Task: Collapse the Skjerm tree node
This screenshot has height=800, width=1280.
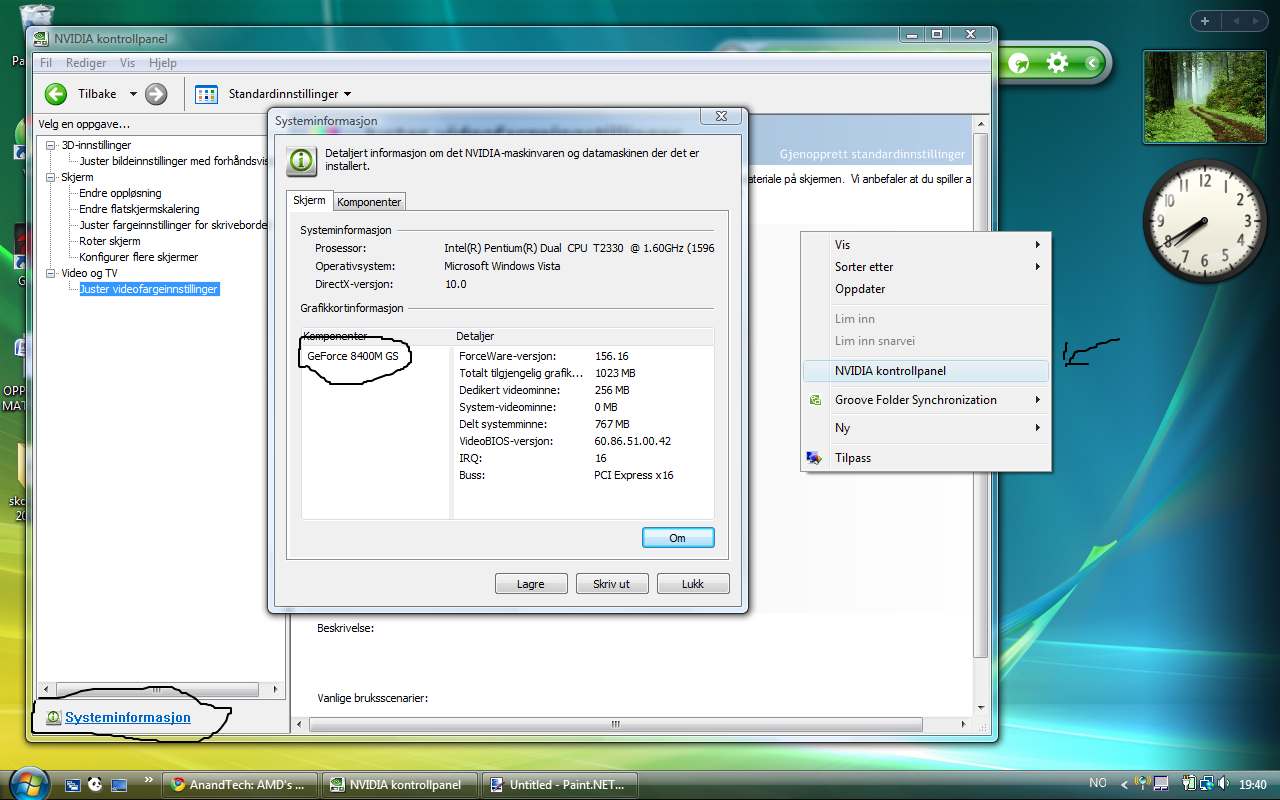Action: (x=51, y=177)
